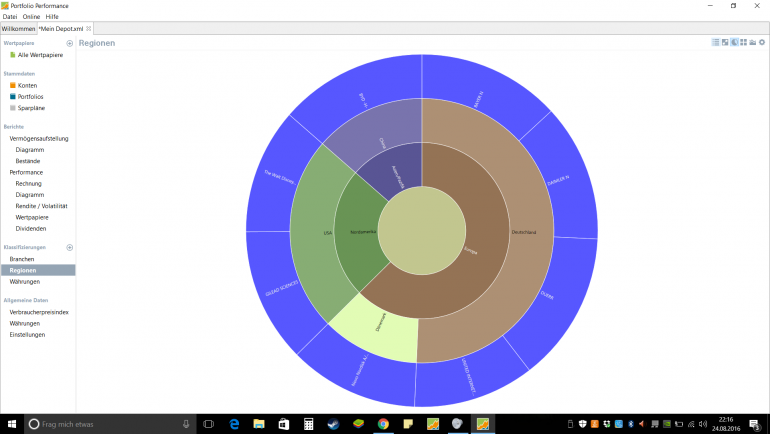Open Verbraucherpreisindex in the sidebar
770x434 pixels.
39,312
